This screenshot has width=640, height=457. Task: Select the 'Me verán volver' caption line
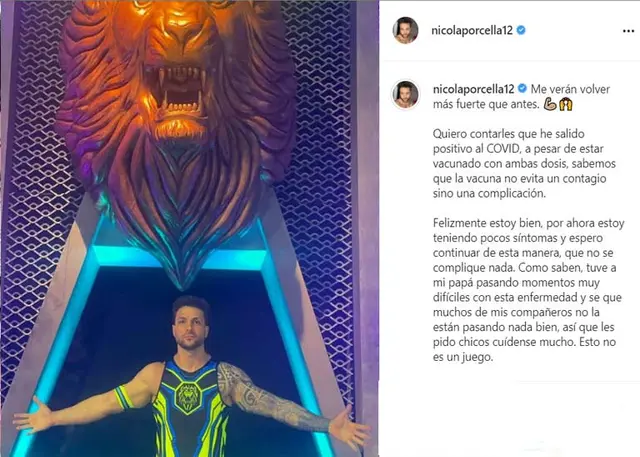point(570,89)
